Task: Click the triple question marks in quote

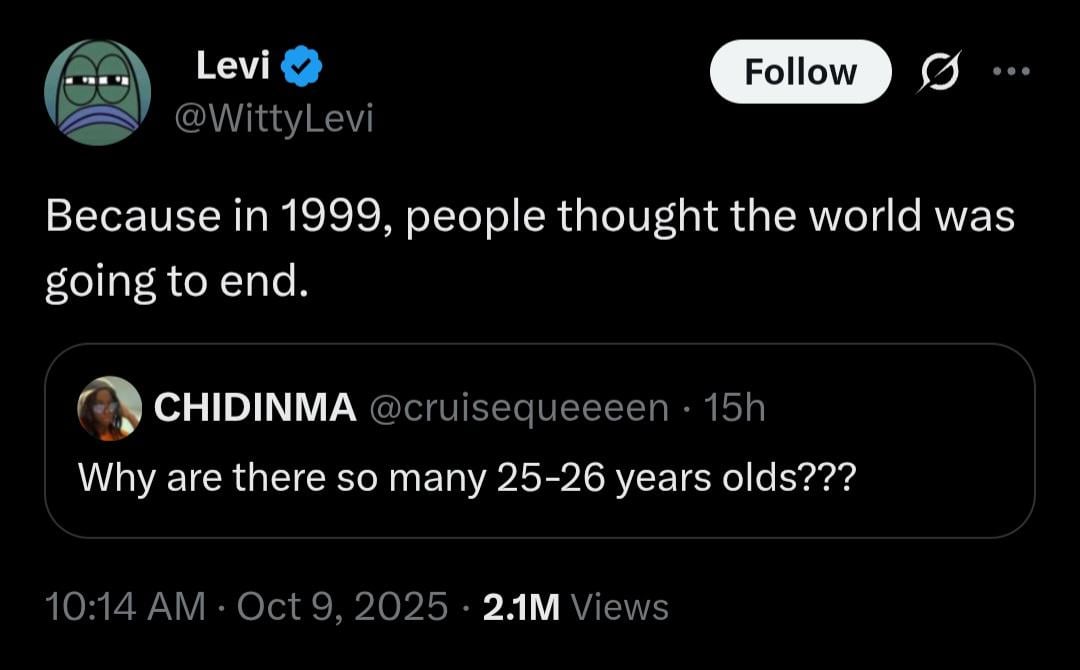Action: click(826, 478)
